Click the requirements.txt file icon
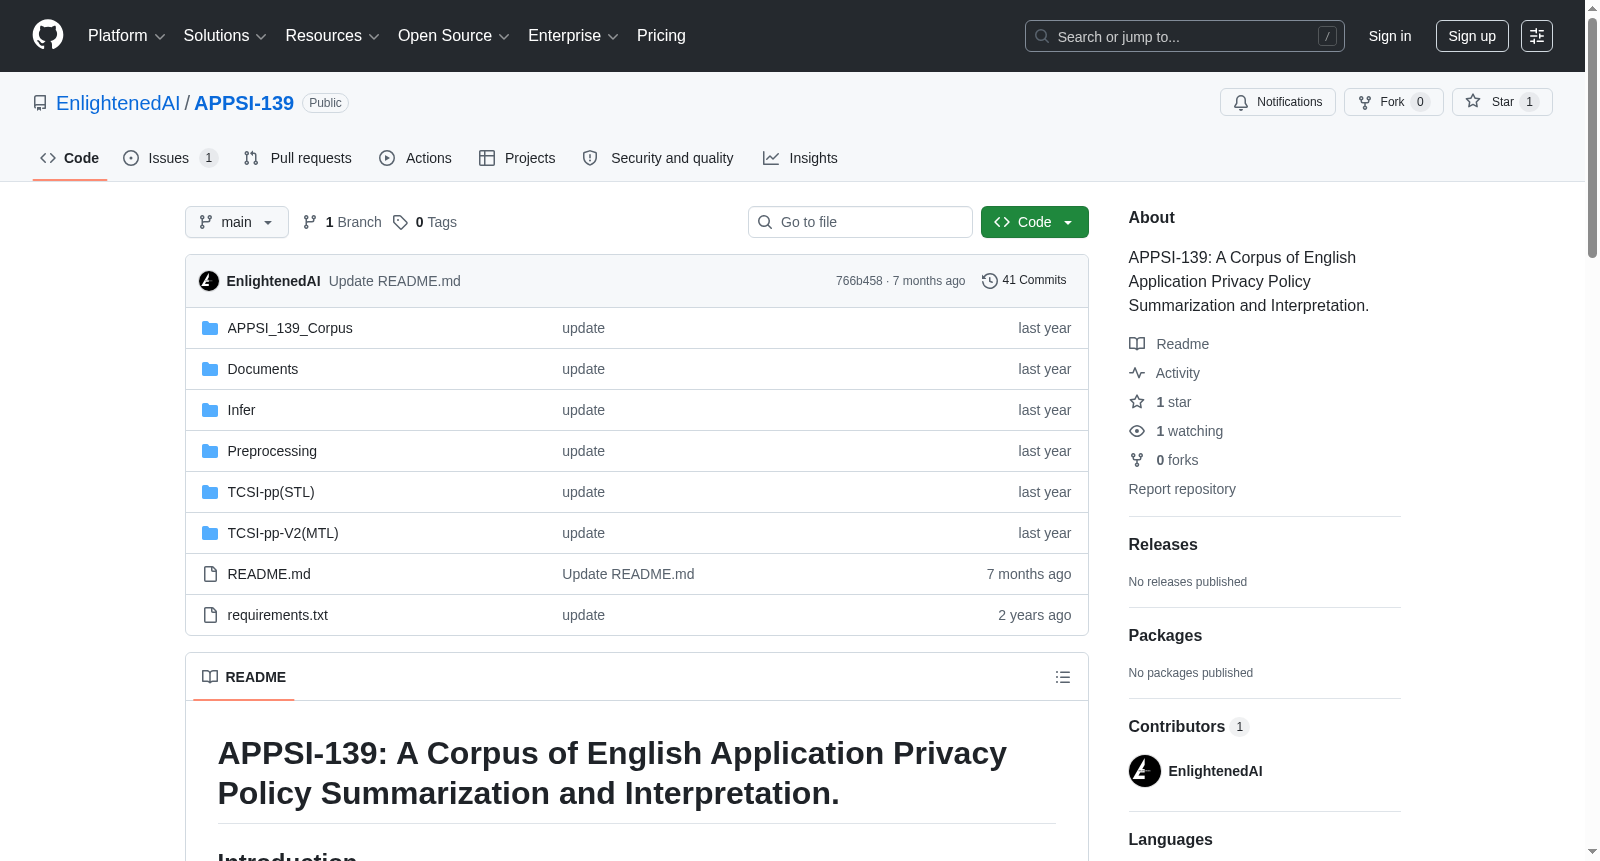1600x861 pixels. click(x=210, y=615)
